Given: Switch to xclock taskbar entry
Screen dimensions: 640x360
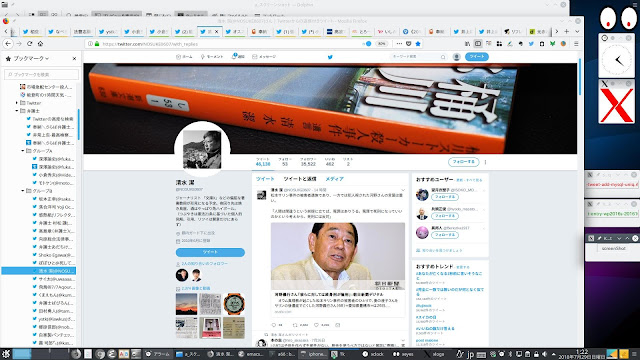Looking at the screenshot, I should (373, 354).
